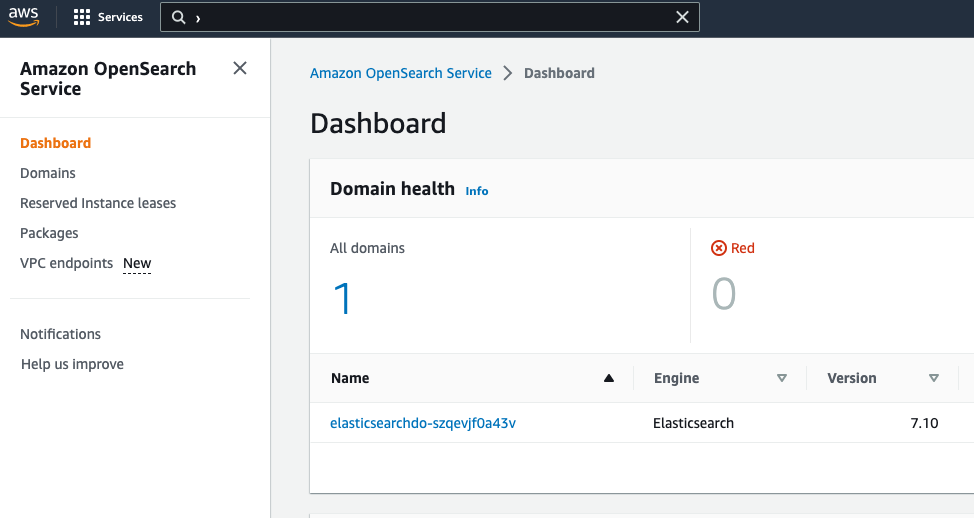
Task: Sort table by Version column arrow
Action: coord(934,378)
